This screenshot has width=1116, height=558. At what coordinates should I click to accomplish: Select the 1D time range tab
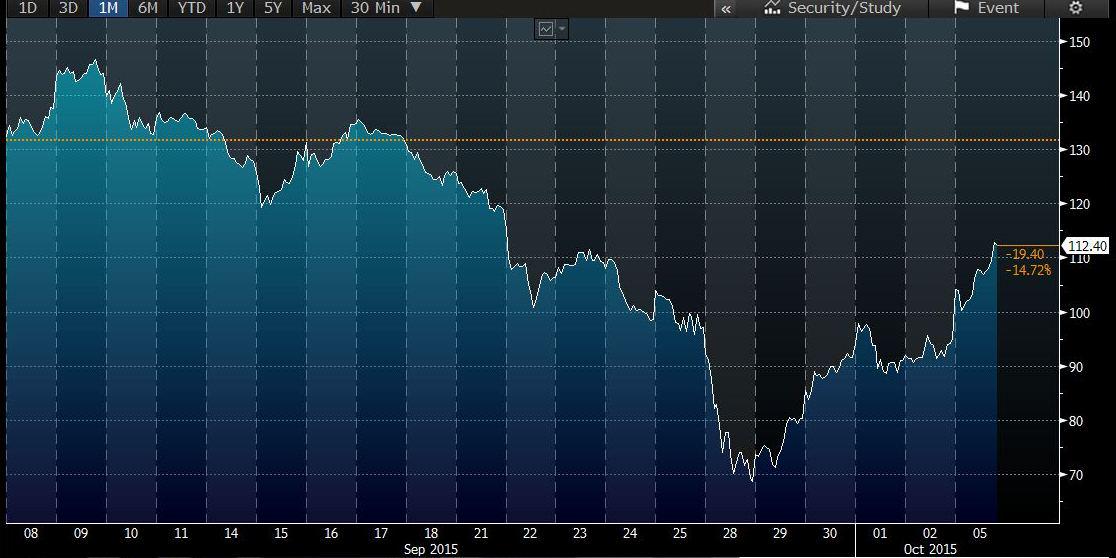coord(27,8)
